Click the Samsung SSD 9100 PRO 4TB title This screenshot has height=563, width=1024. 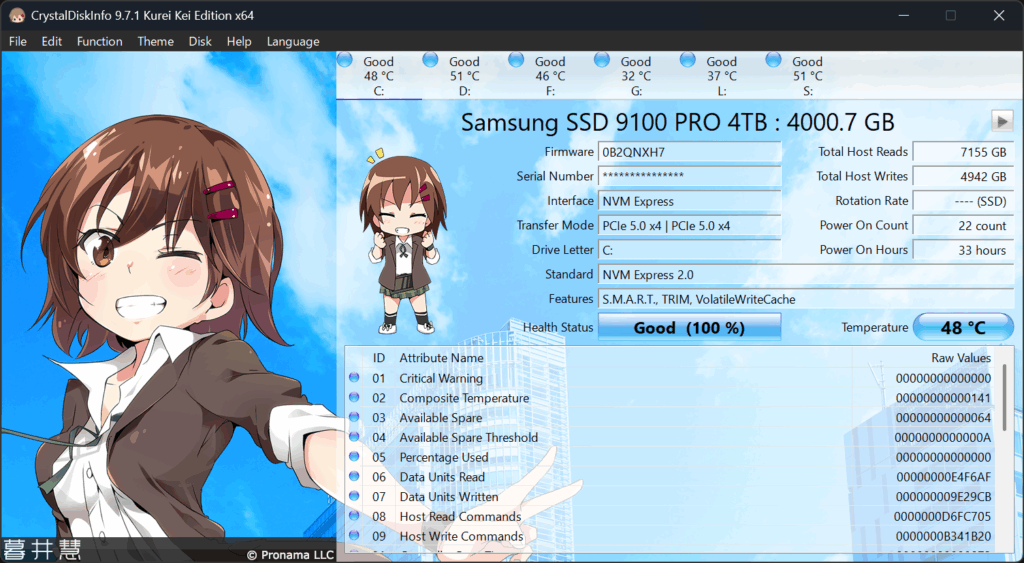pyautogui.click(x=677, y=122)
